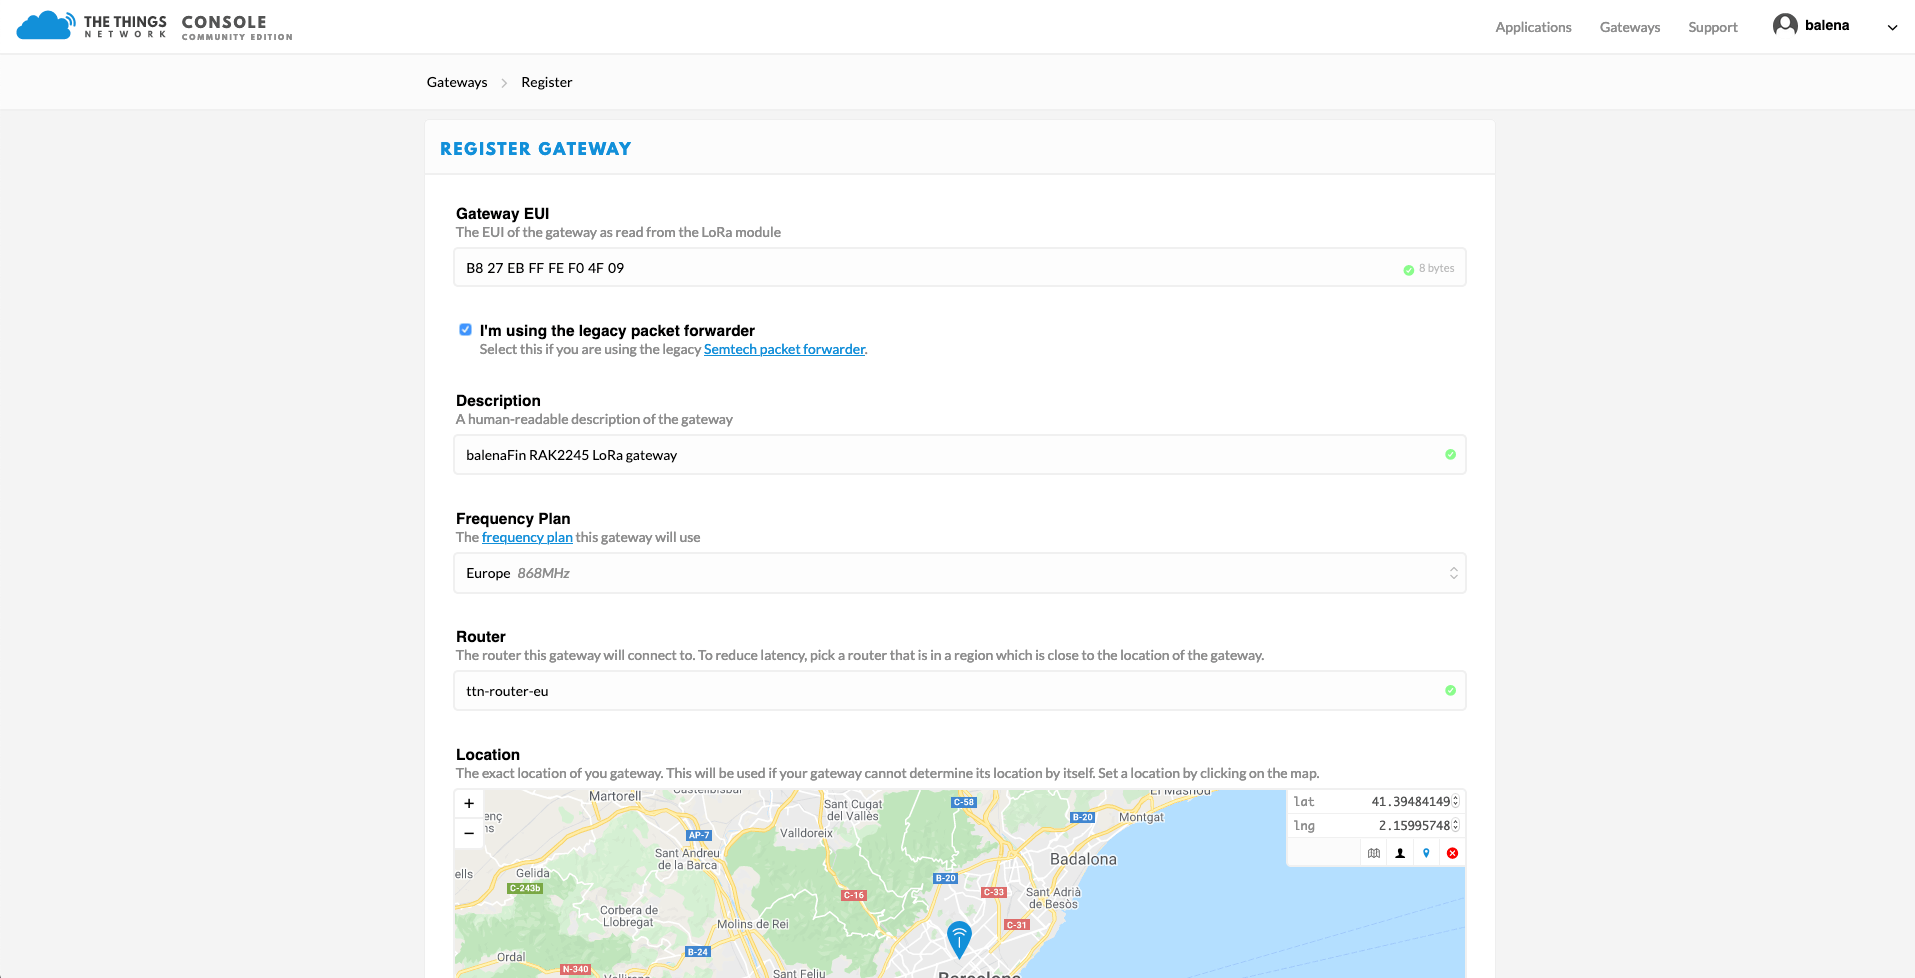1915x978 pixels.
Task: Switch to the Gateways navigation item
Action: point(1628,27)
